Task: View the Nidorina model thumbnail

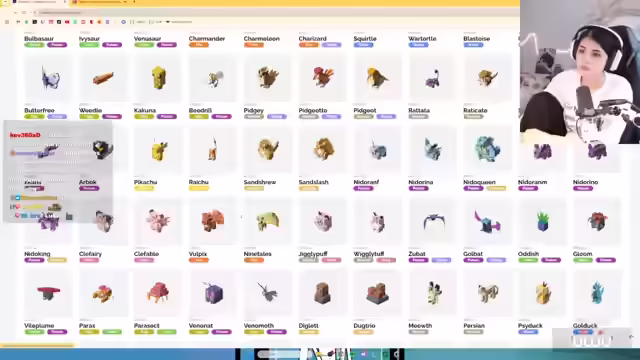Action: [432, 149]
